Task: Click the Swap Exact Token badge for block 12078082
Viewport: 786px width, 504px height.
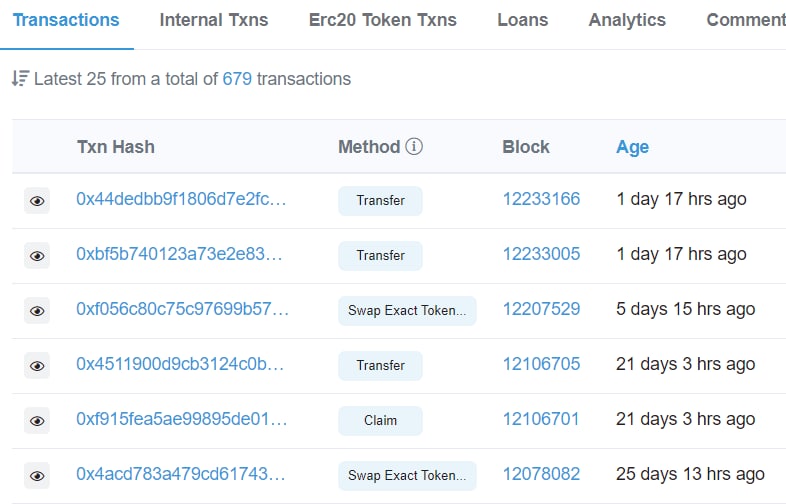Action: (x=407, y=475)
